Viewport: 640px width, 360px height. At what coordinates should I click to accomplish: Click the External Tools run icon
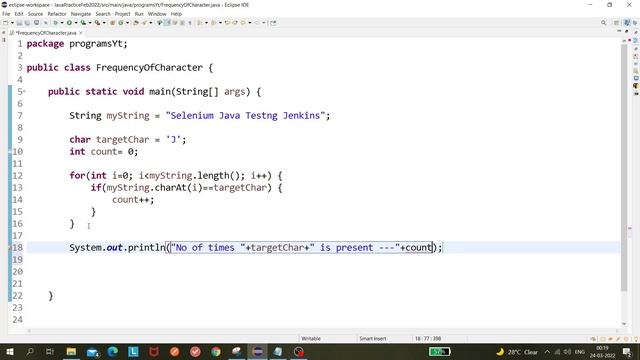[x=98, y=23]
